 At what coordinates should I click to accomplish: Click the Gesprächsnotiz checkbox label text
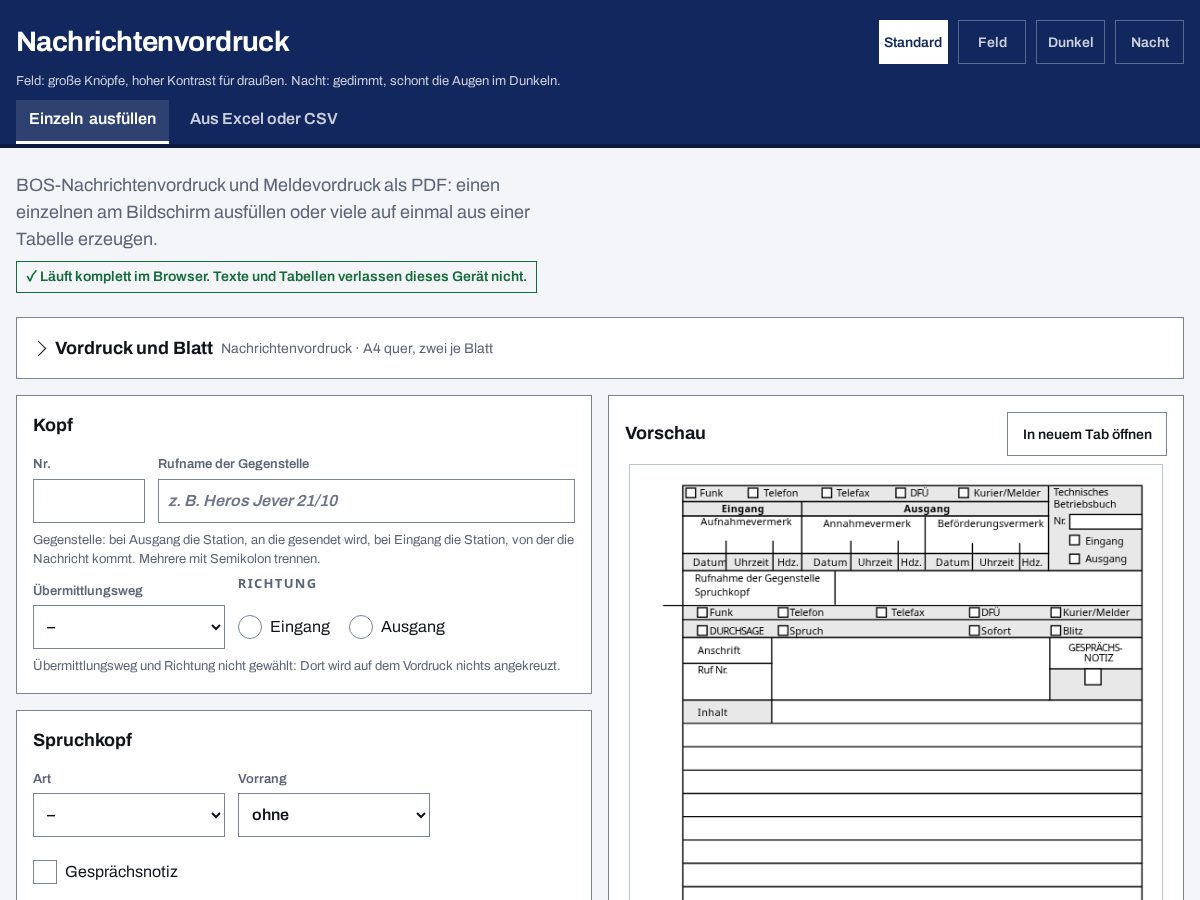pyautogui.click(x=121, y=872)
